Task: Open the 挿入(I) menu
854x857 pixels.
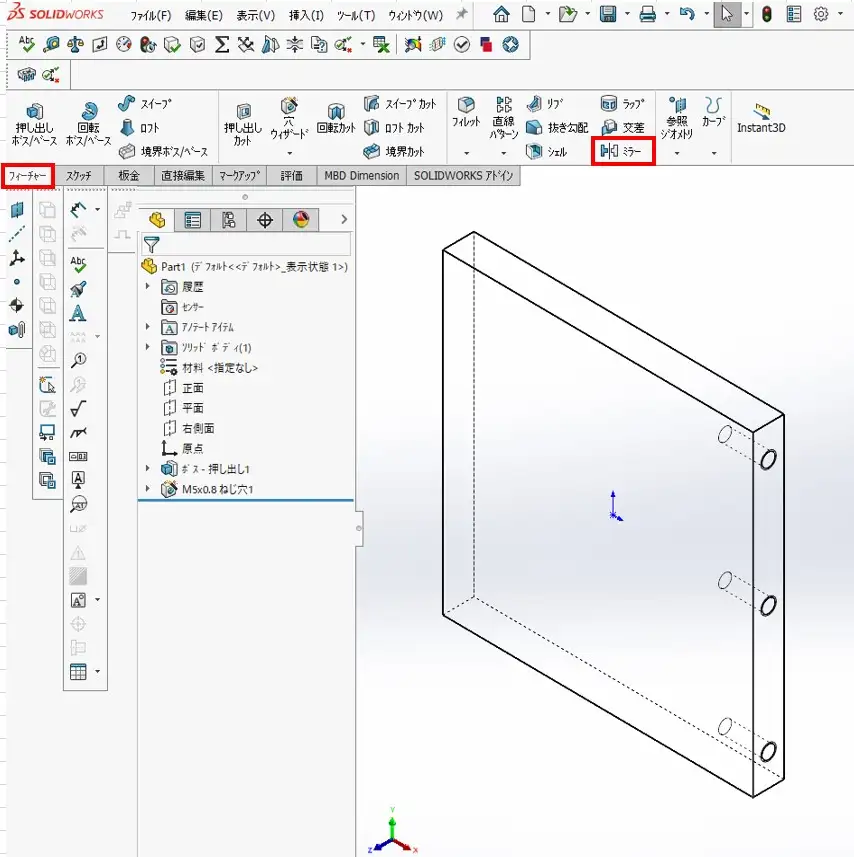Action: coord(306,15)
